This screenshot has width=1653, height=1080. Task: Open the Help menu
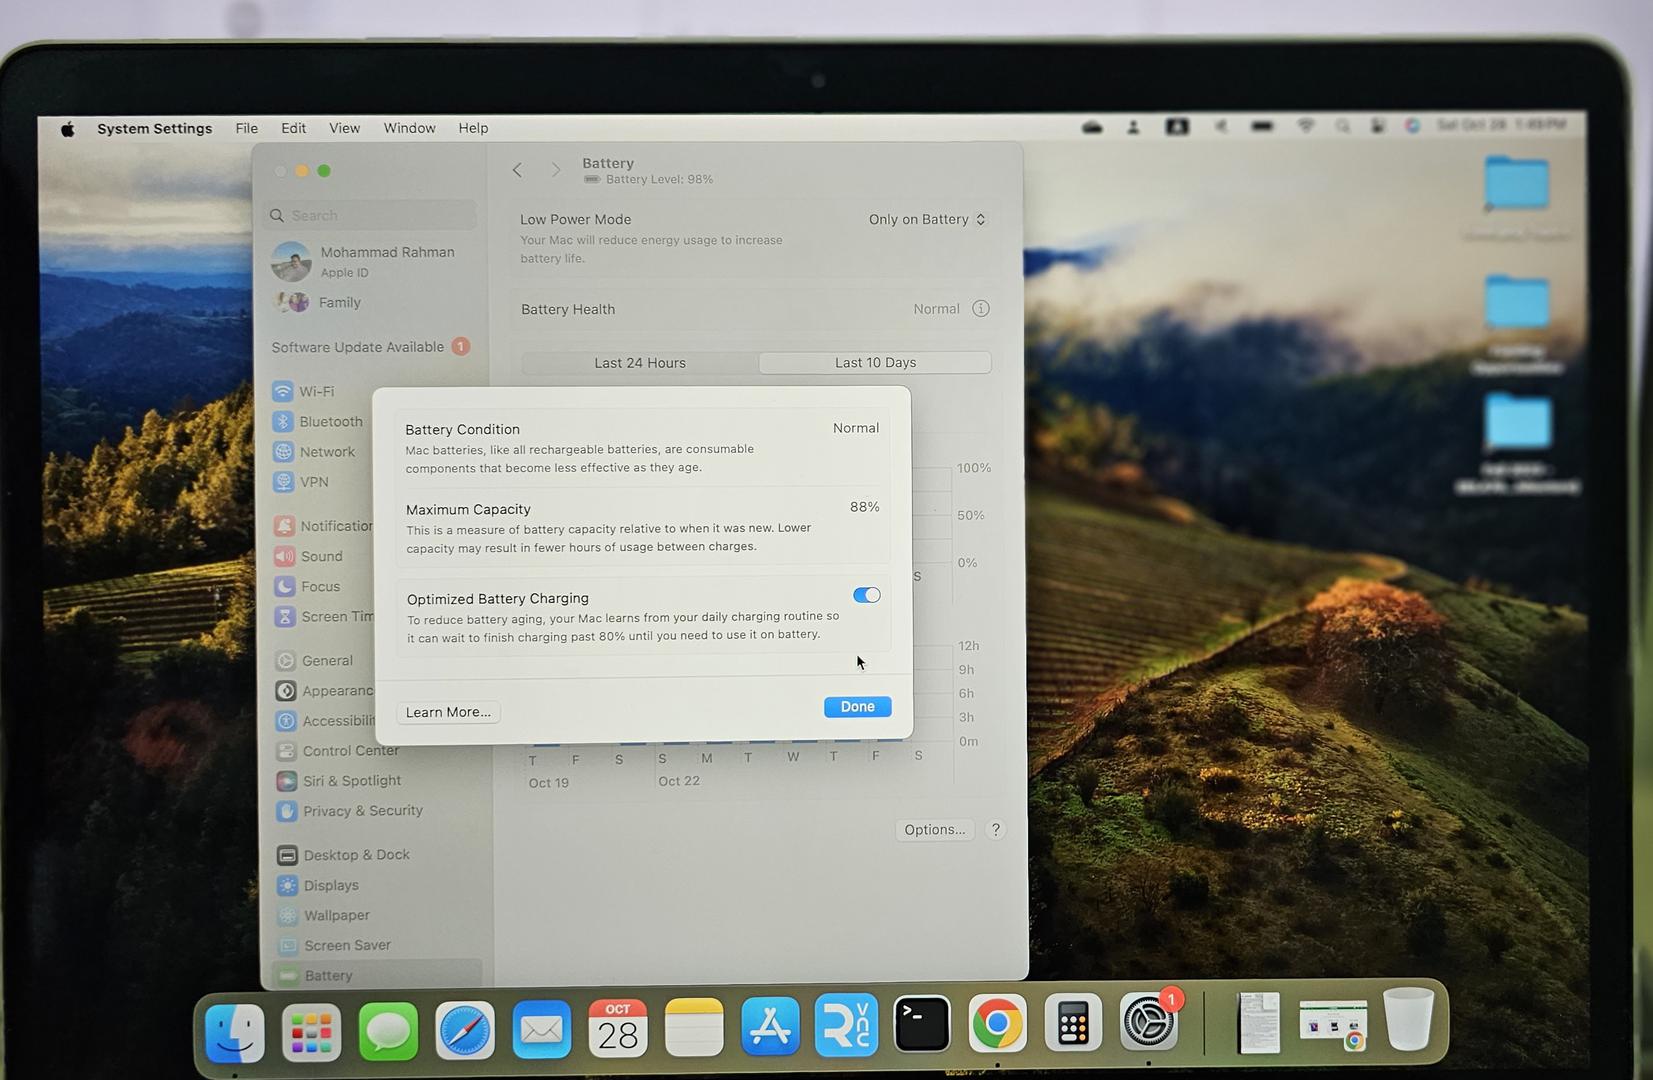point(473,128)
